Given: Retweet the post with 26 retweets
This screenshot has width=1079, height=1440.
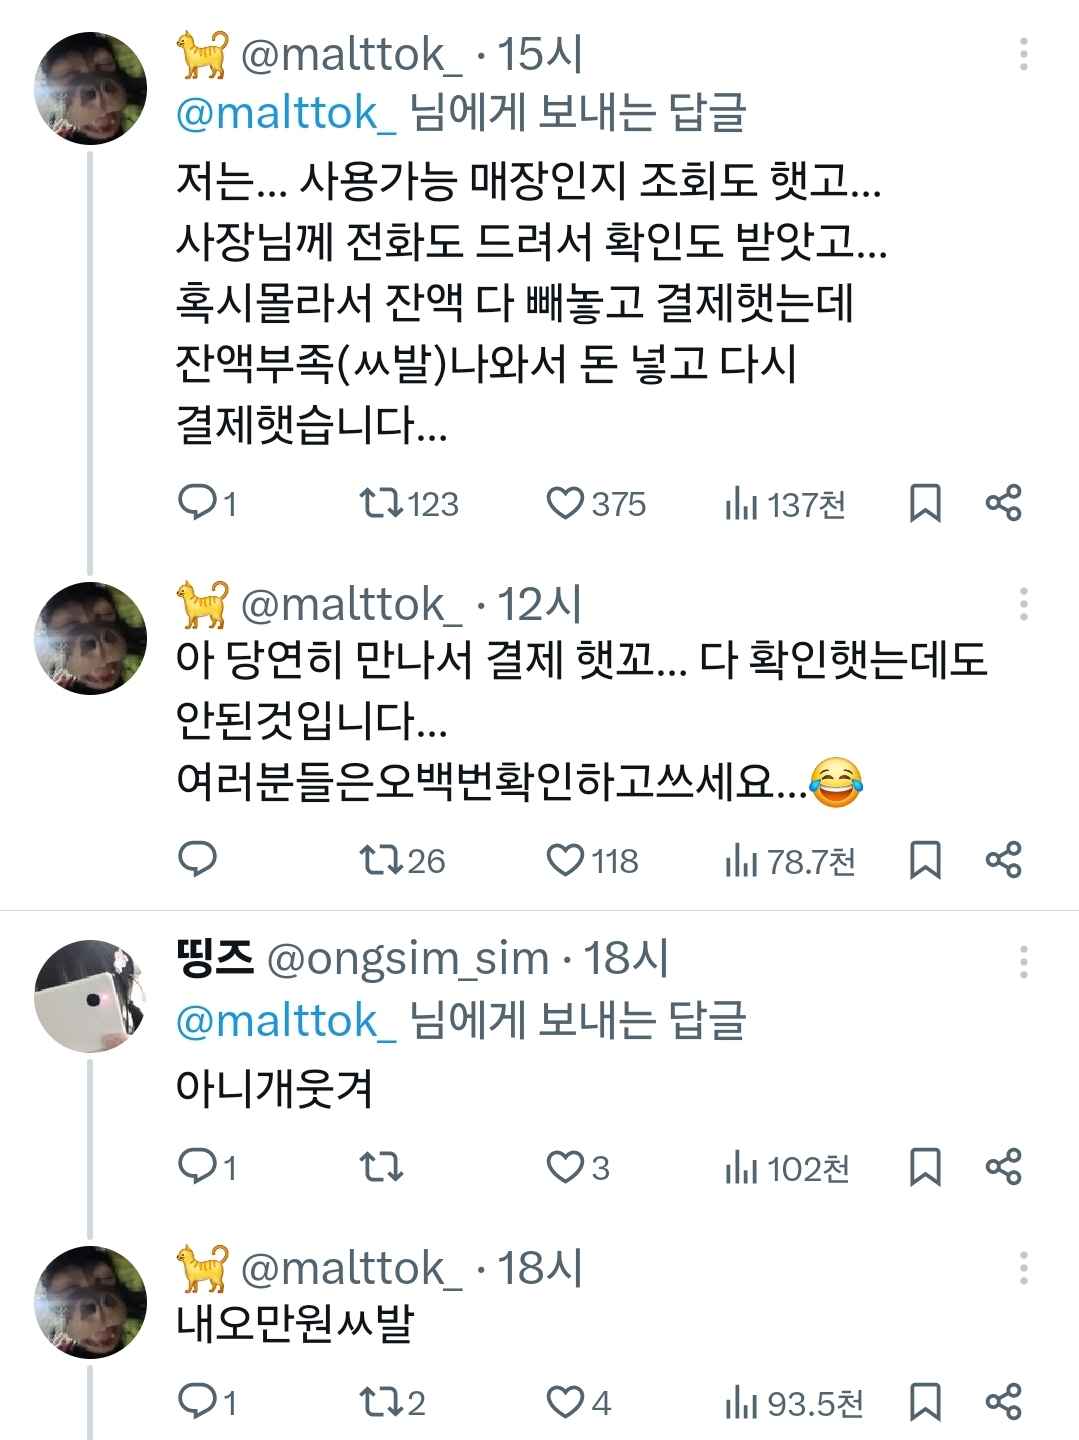Looking at the screenshot, I should pos(381,860).
